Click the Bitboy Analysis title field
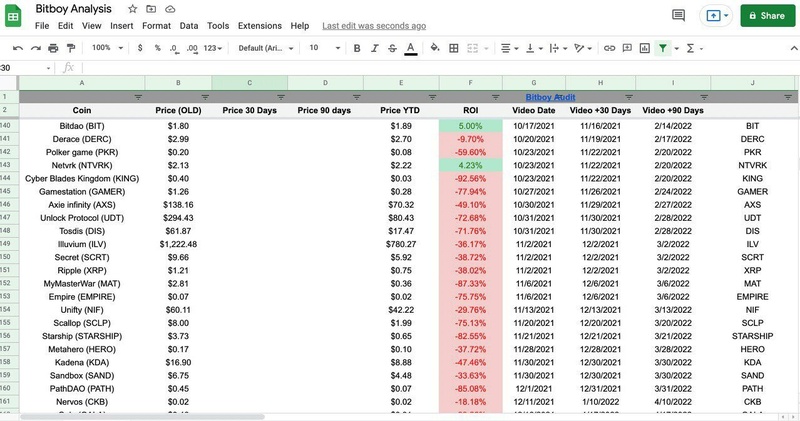This screenshot has width=800, height=421. (73, 9)
